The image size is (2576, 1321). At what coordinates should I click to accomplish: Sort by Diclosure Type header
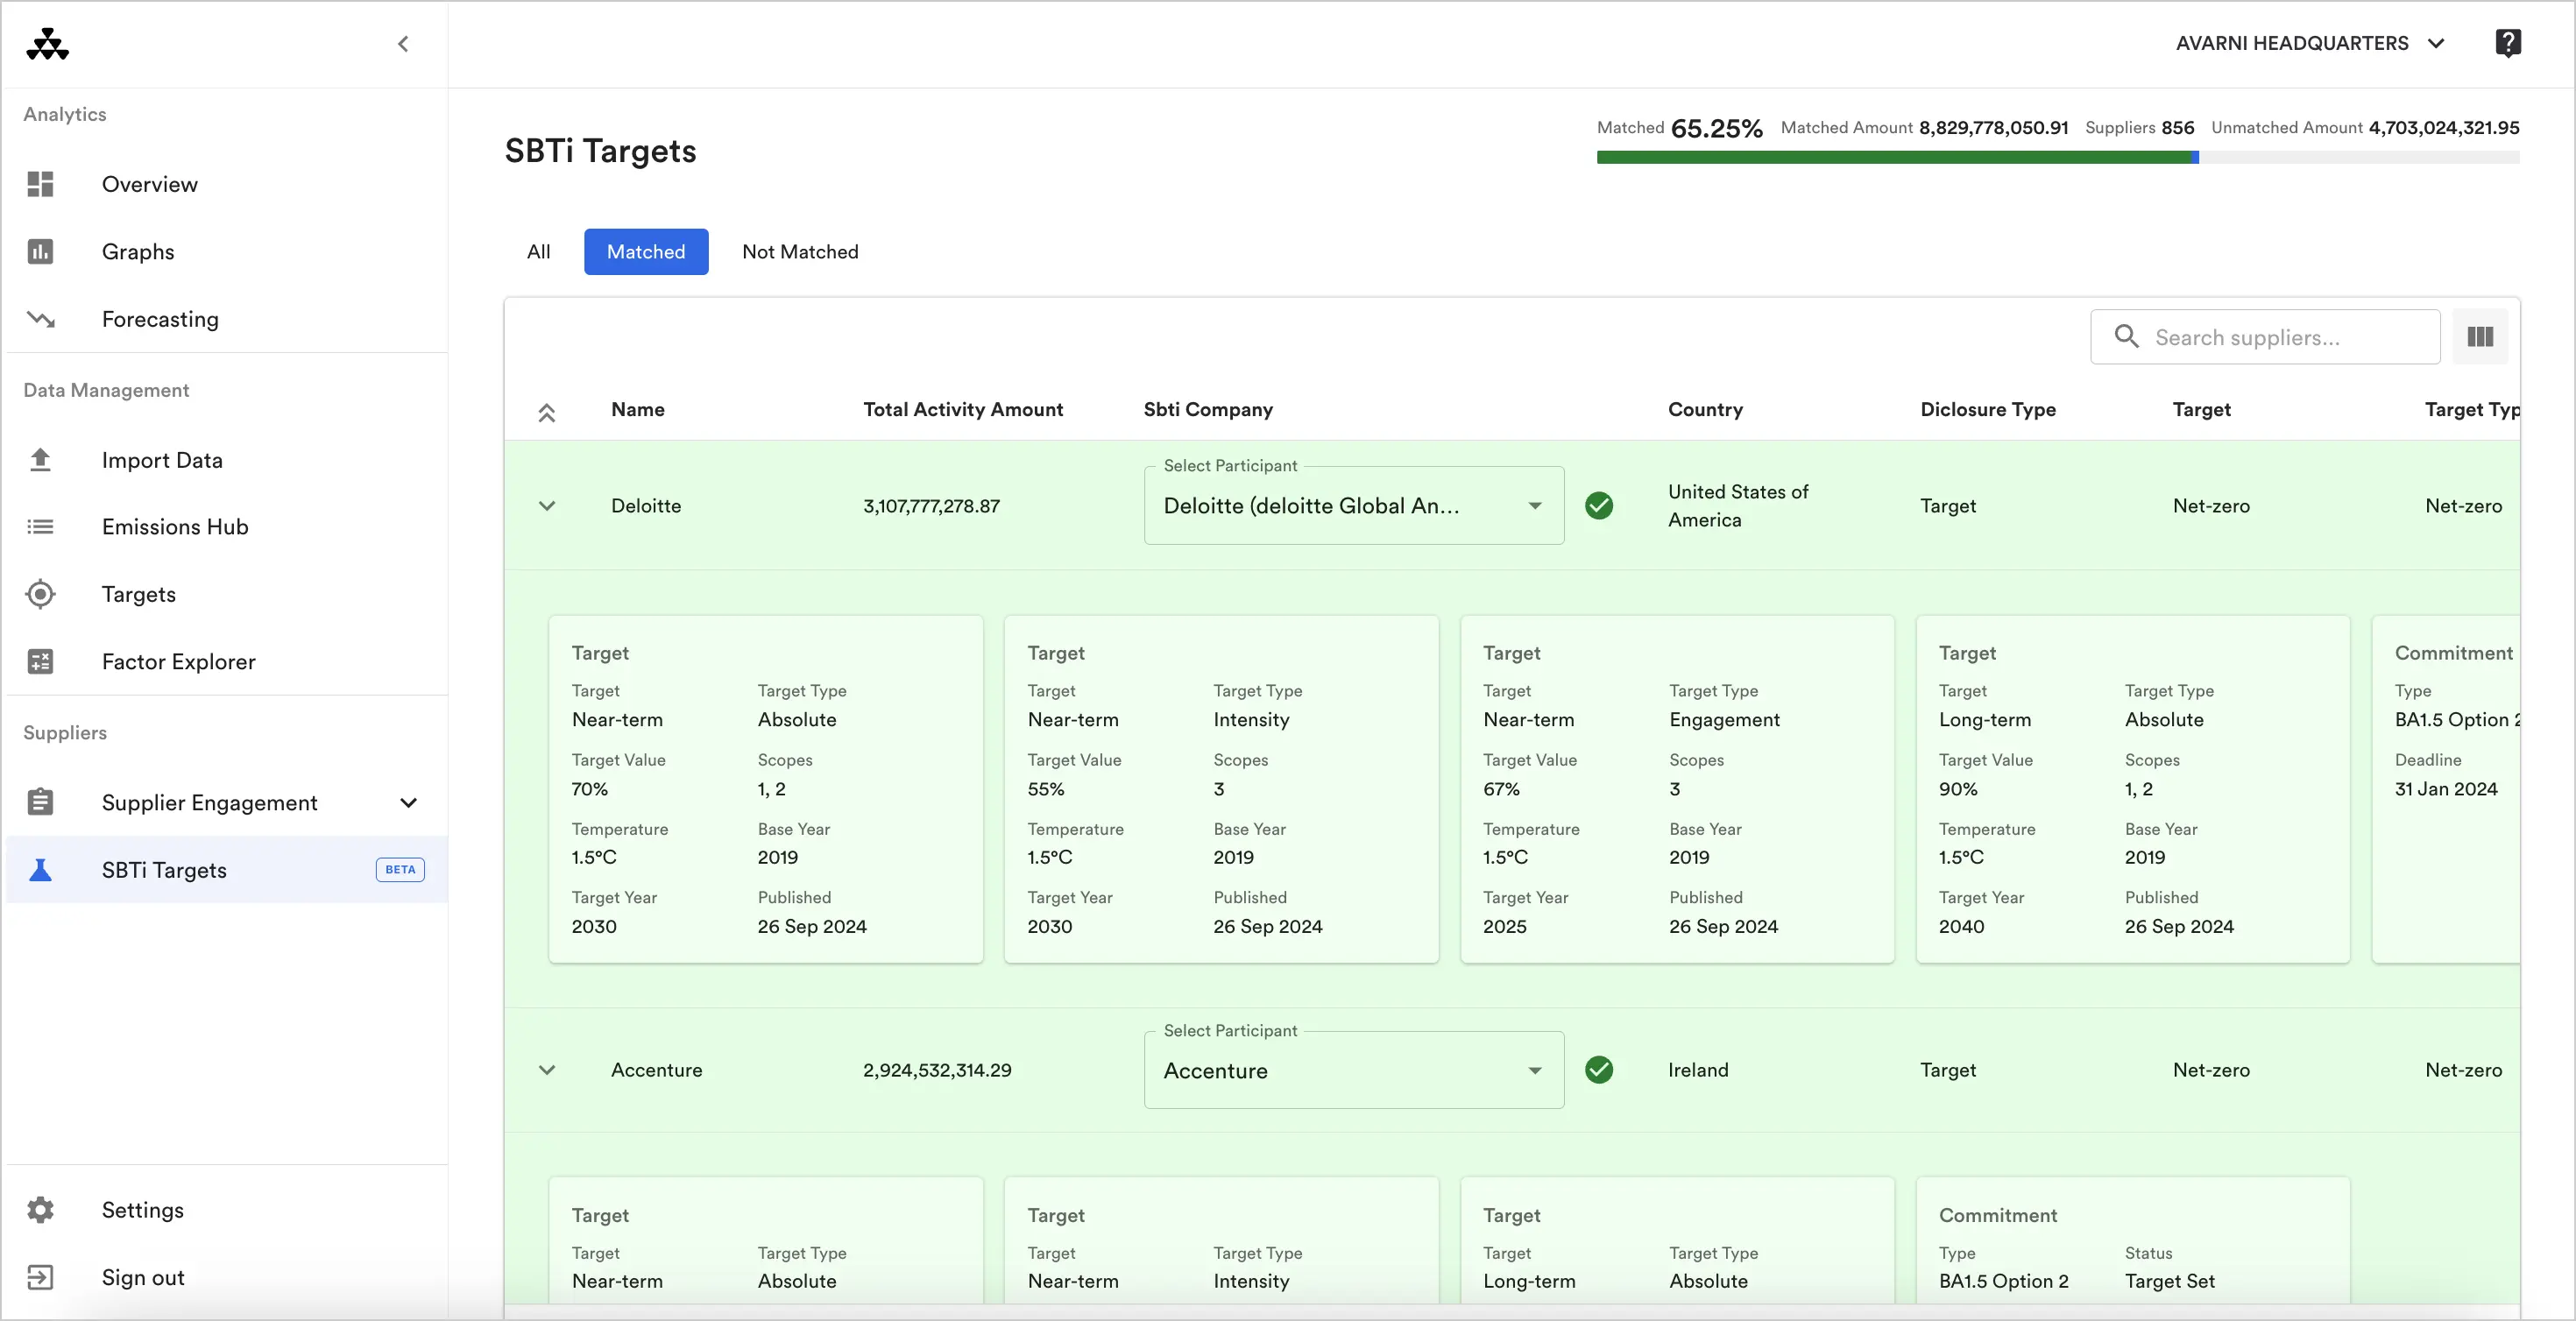(x=1988, y=409)
